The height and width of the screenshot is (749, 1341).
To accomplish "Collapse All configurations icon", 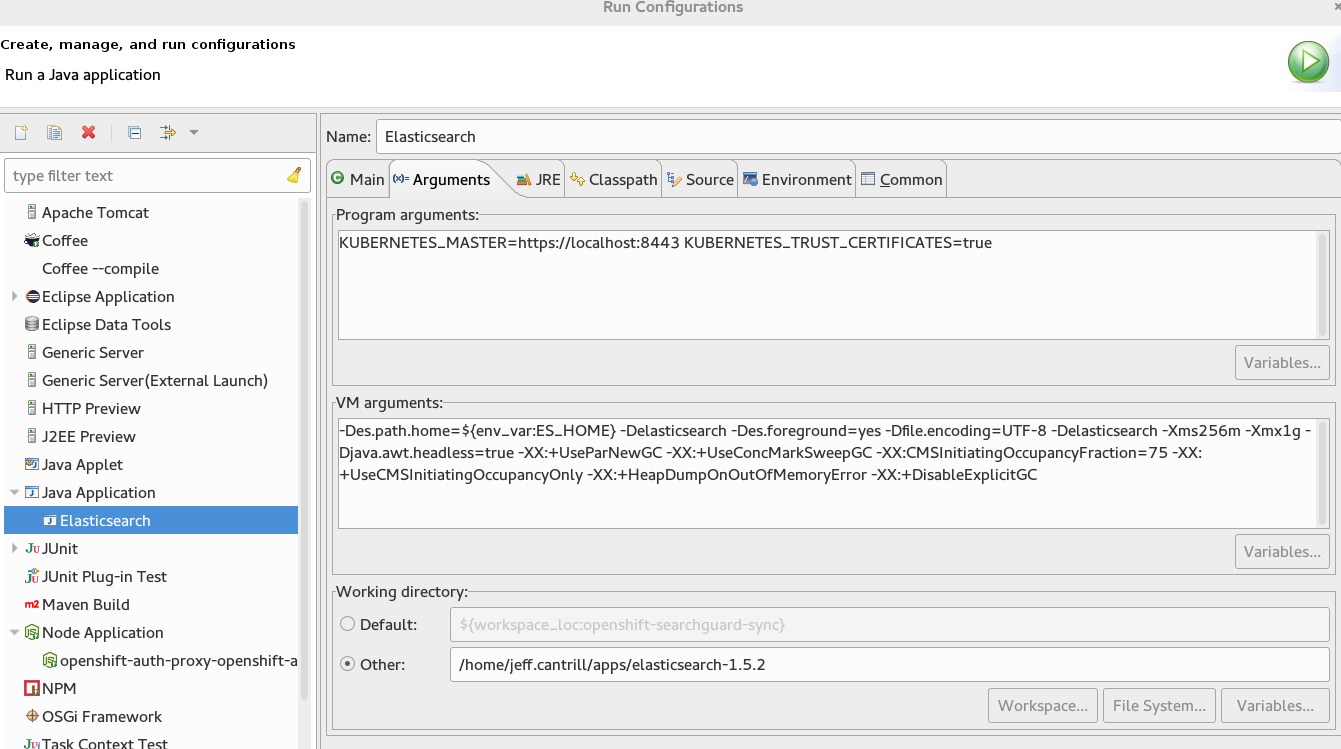I will (134, 132).
